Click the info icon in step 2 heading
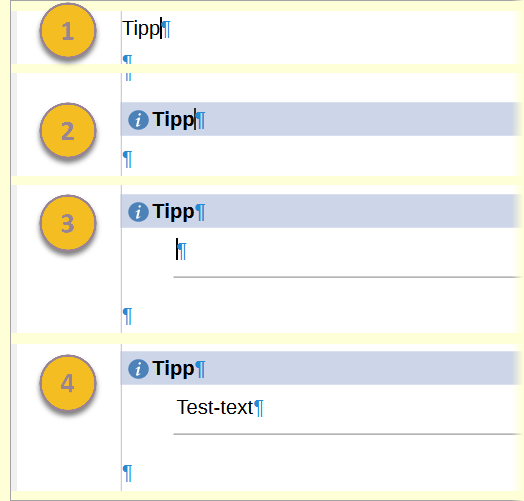This screenshot has height=501, width=524. (138, 120)
